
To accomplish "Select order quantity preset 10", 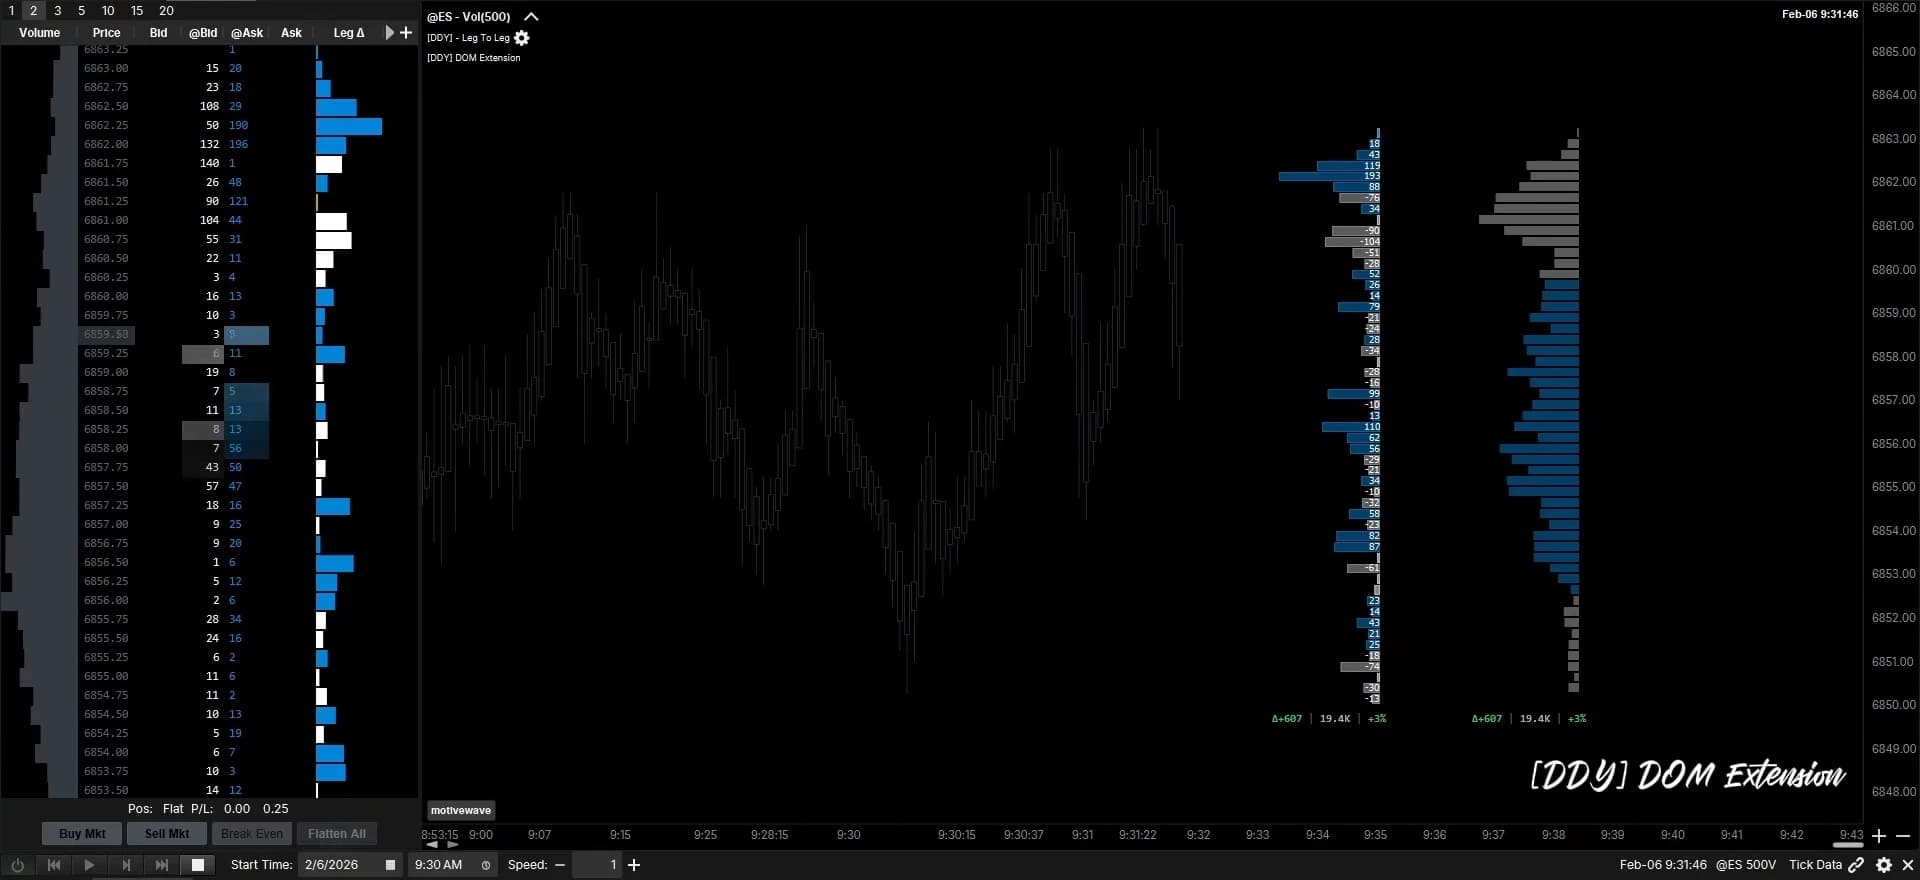I will (x=108, y=10).
